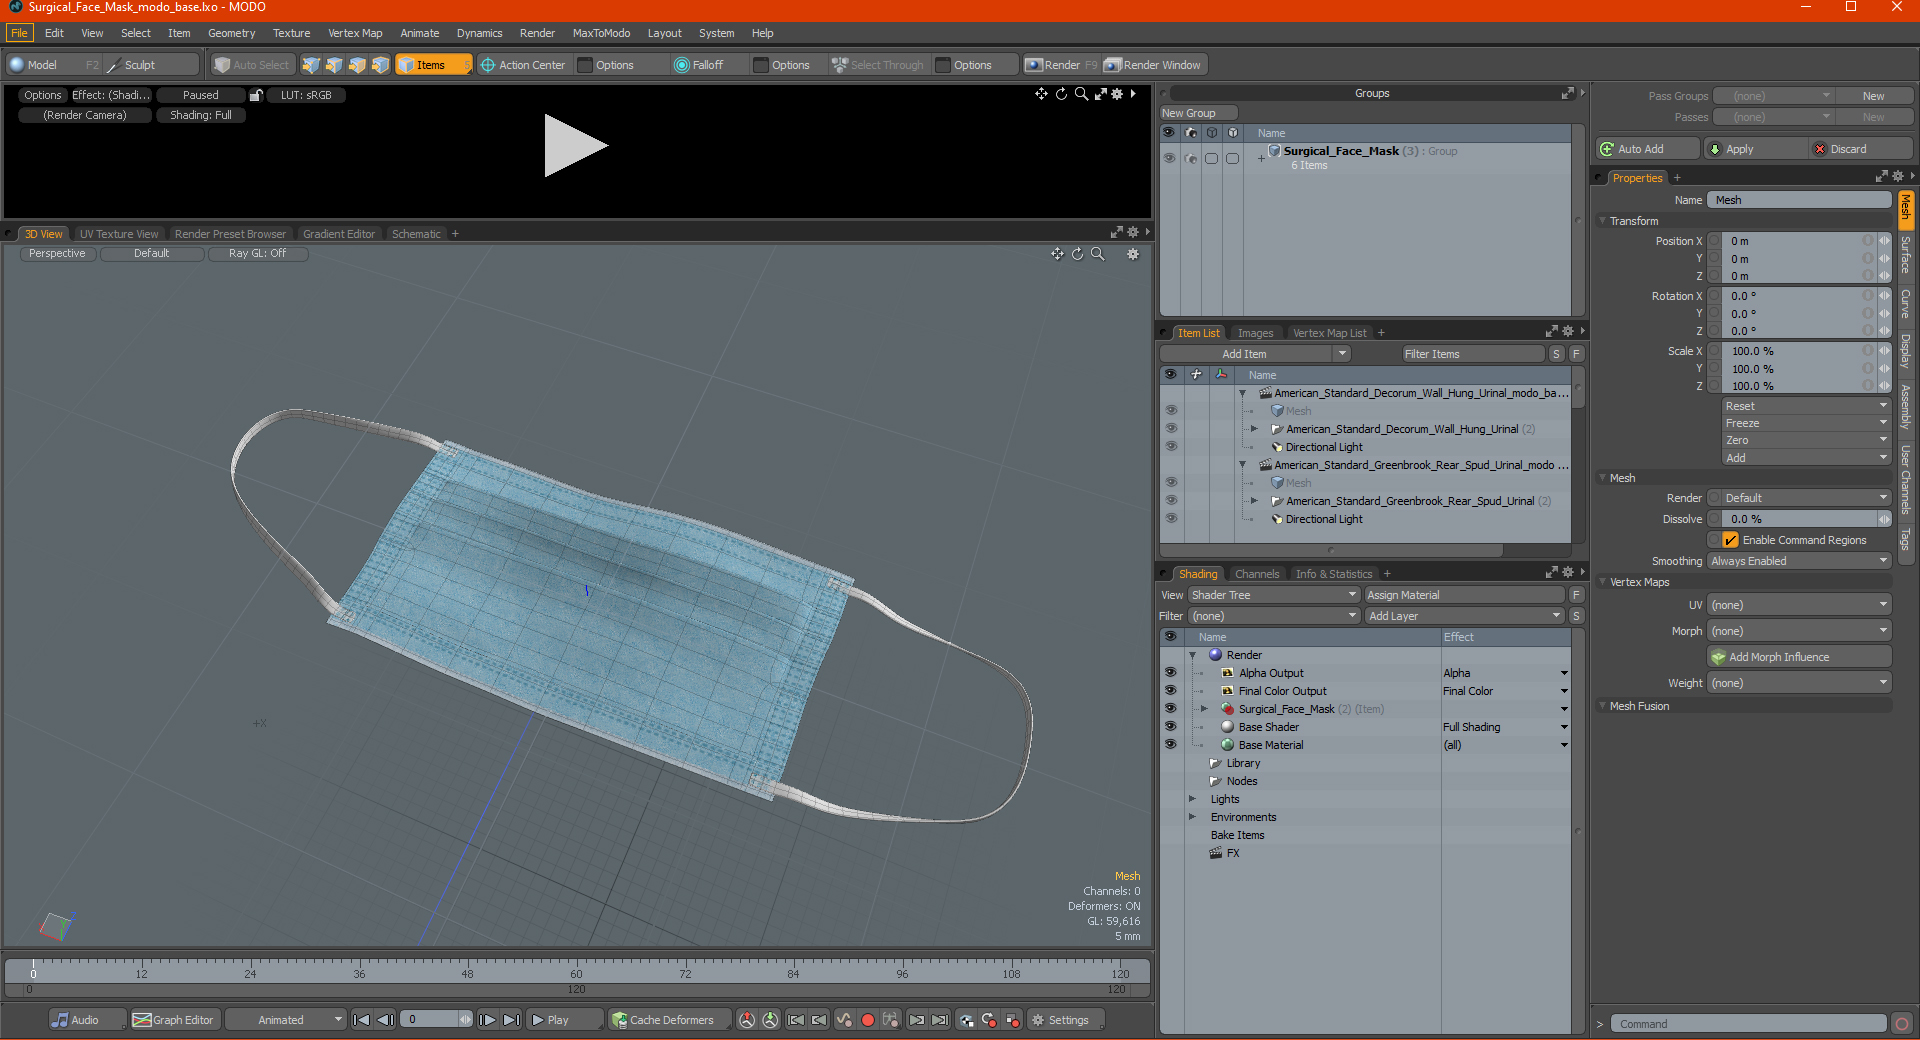Click the preview pane zoom magnifier icon

1081,93
